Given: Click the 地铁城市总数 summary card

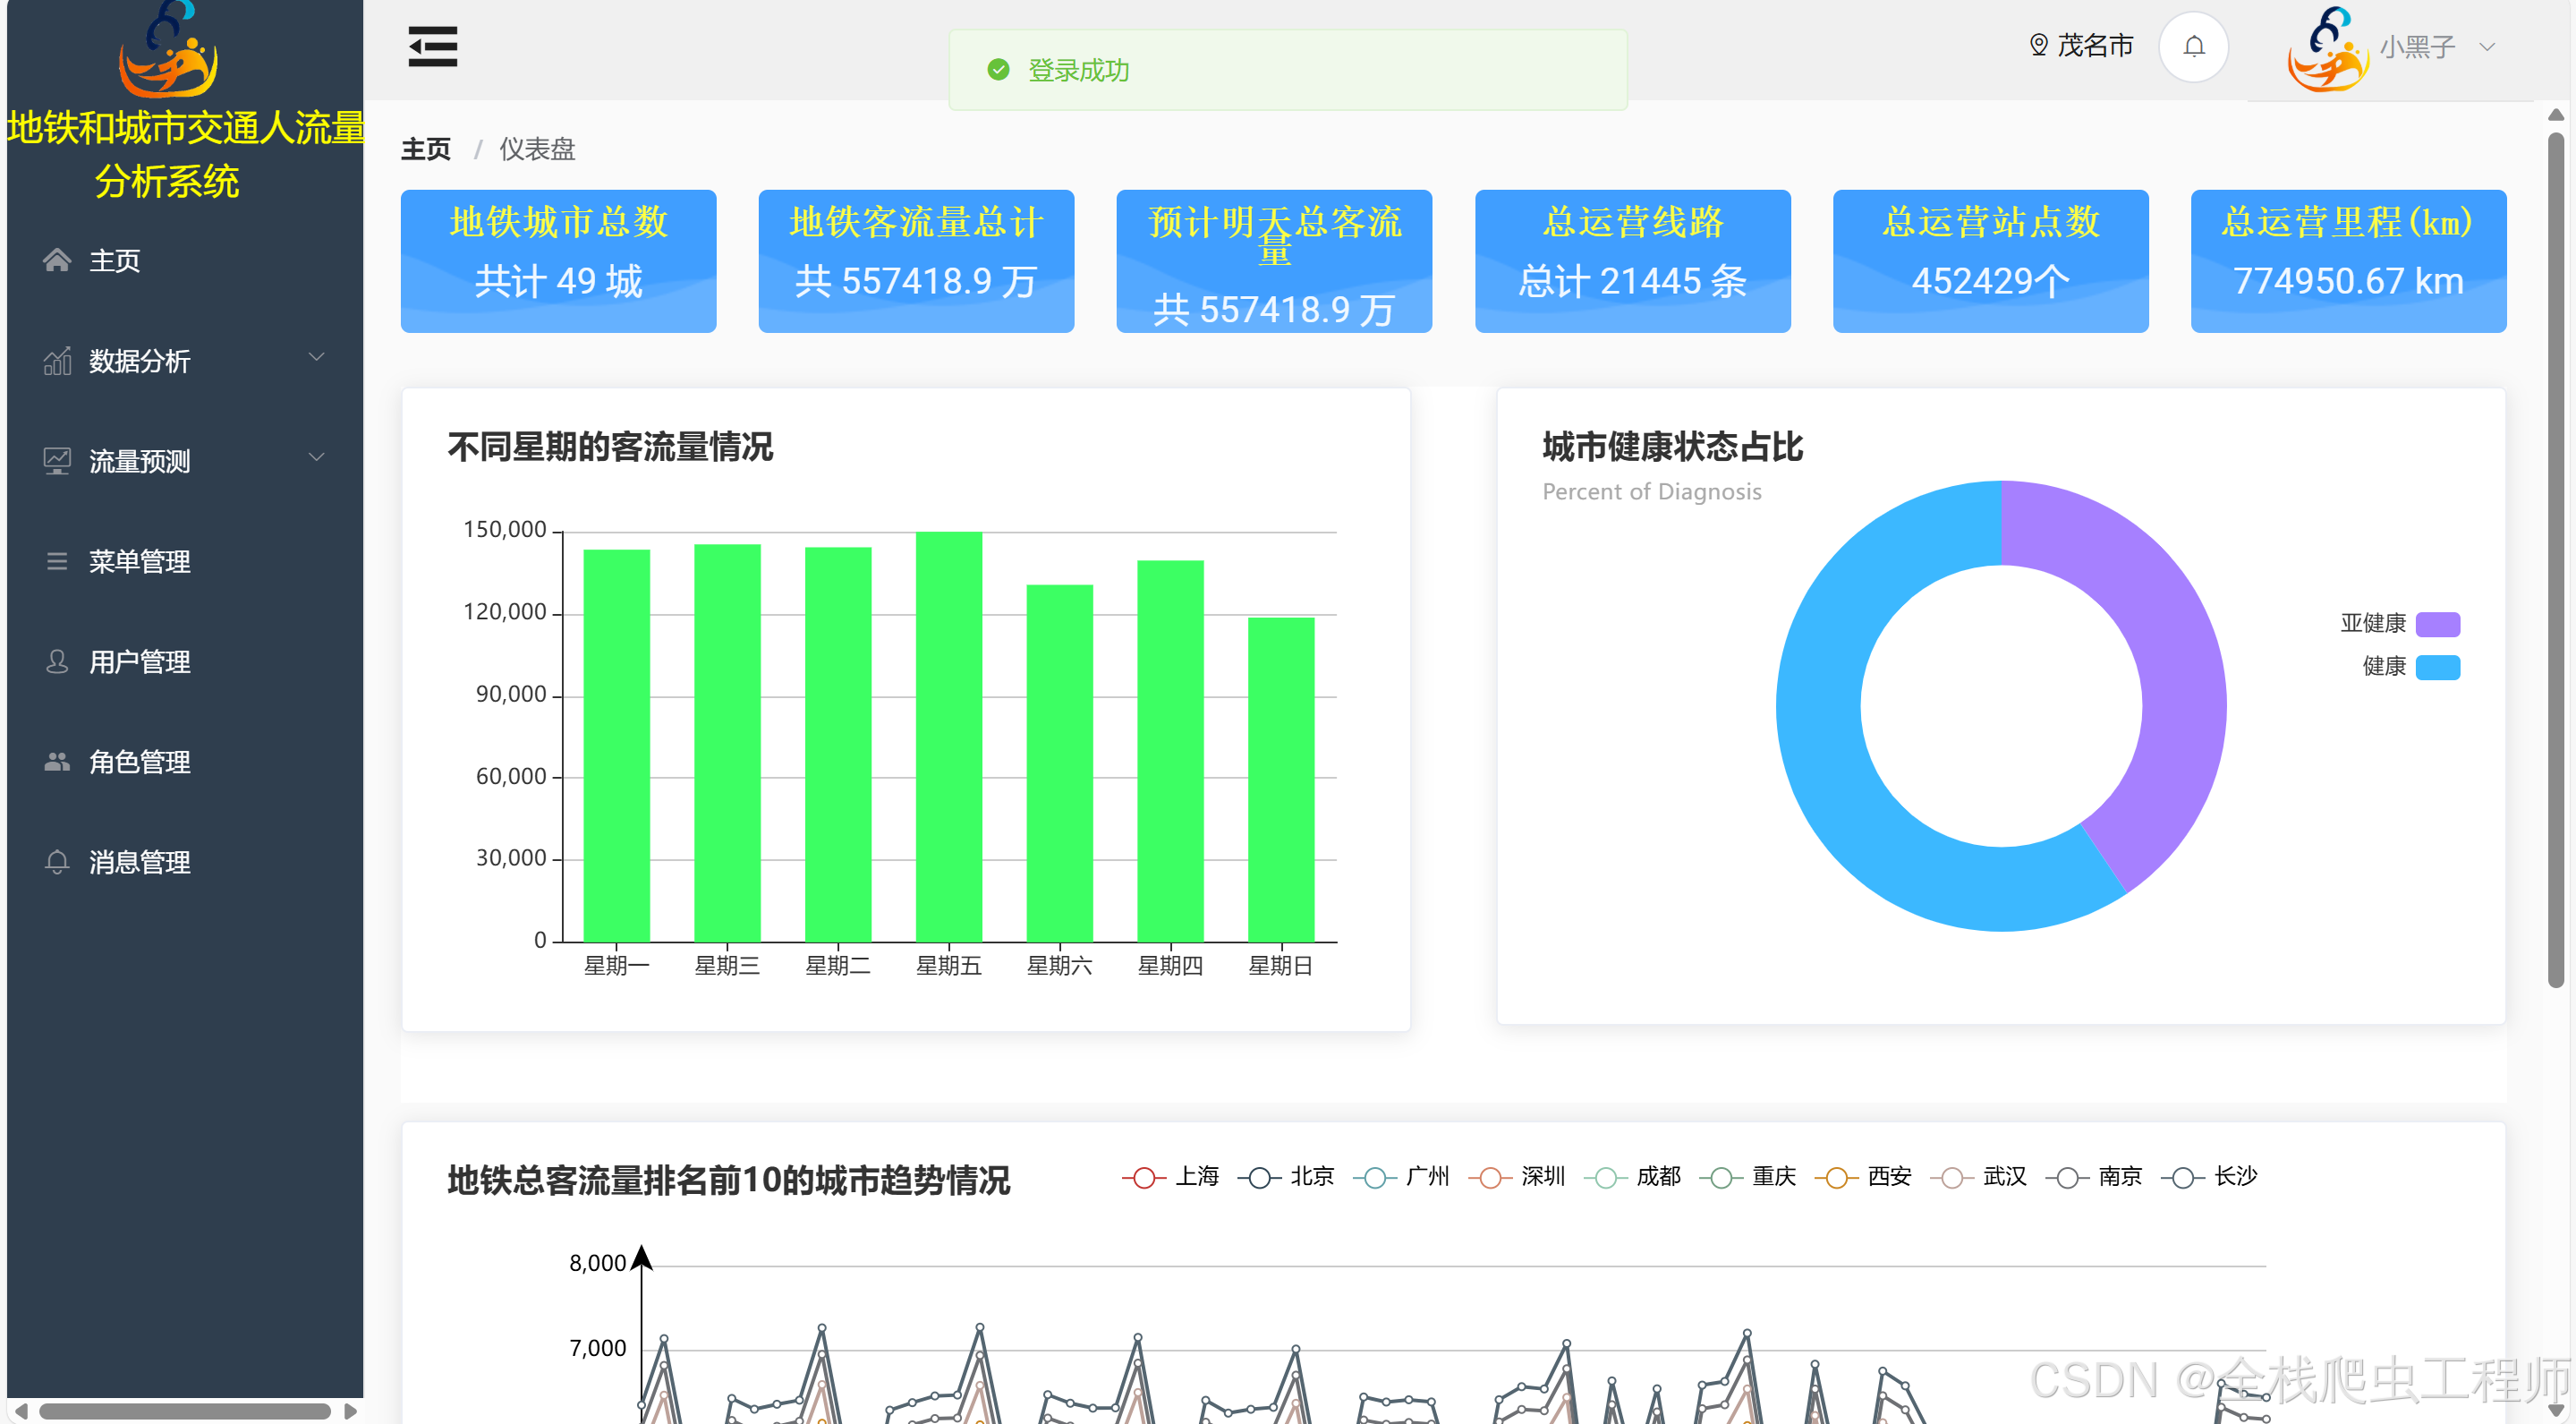Looking at the screenshot, I should (558, 261).
